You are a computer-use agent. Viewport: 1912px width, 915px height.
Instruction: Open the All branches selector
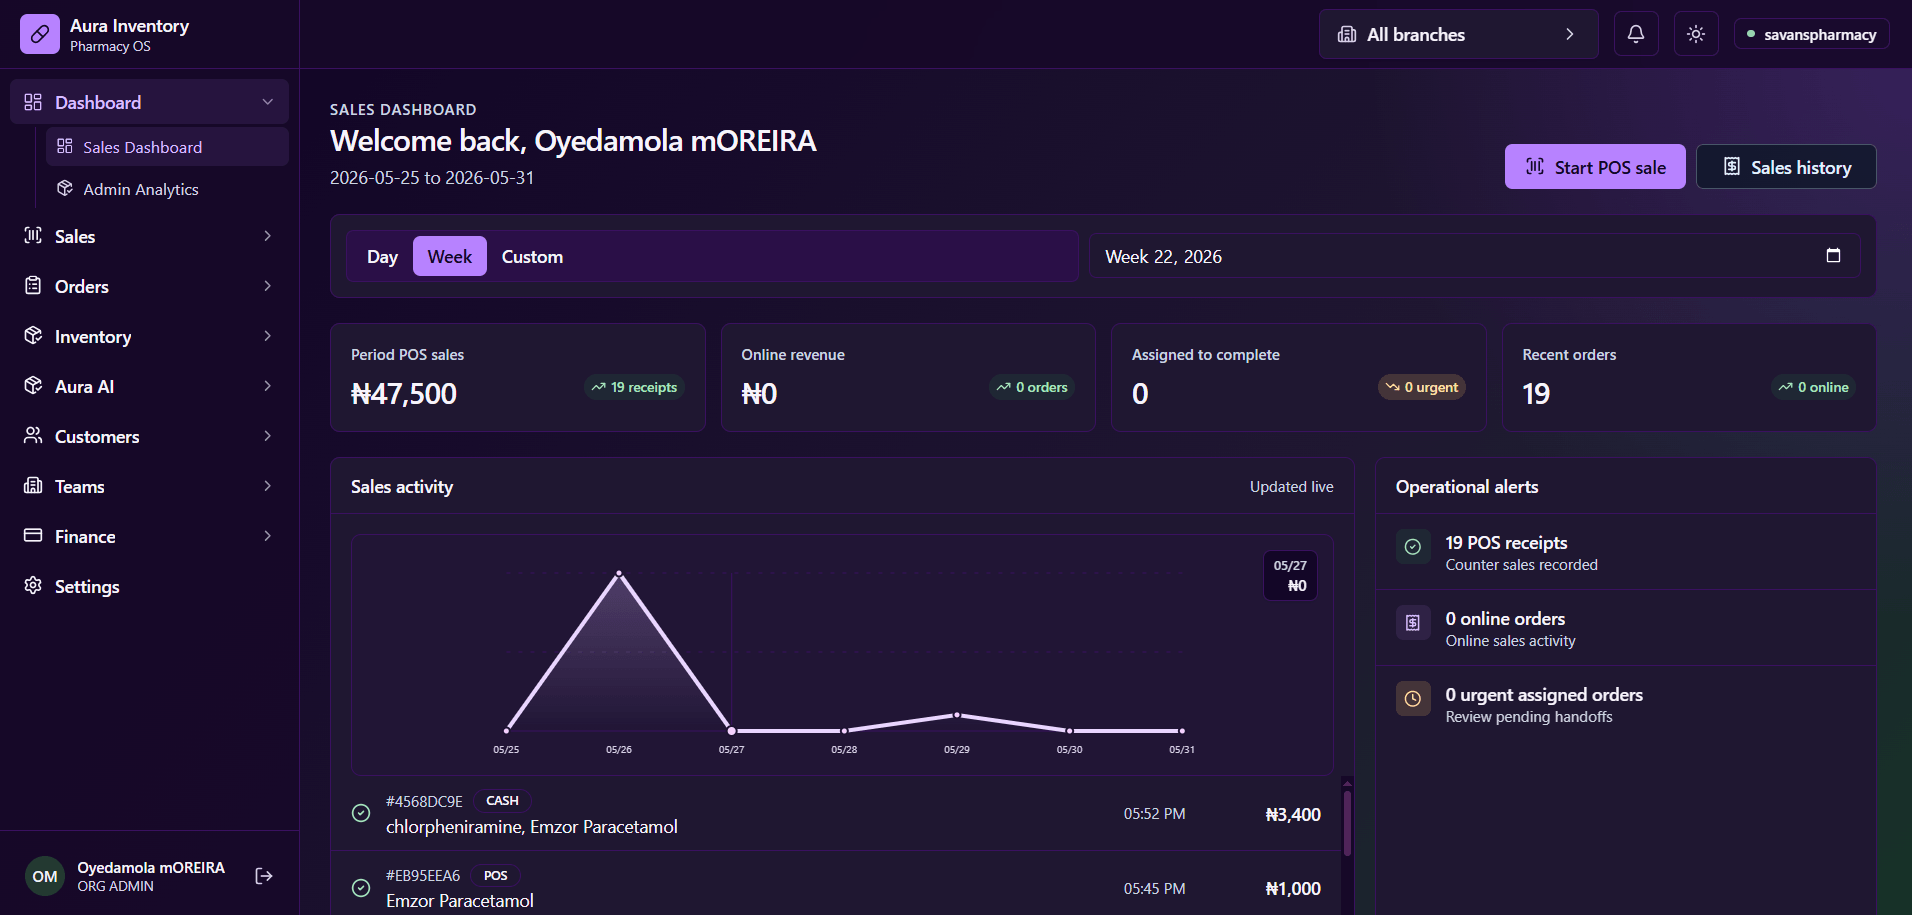(1458, 34)
